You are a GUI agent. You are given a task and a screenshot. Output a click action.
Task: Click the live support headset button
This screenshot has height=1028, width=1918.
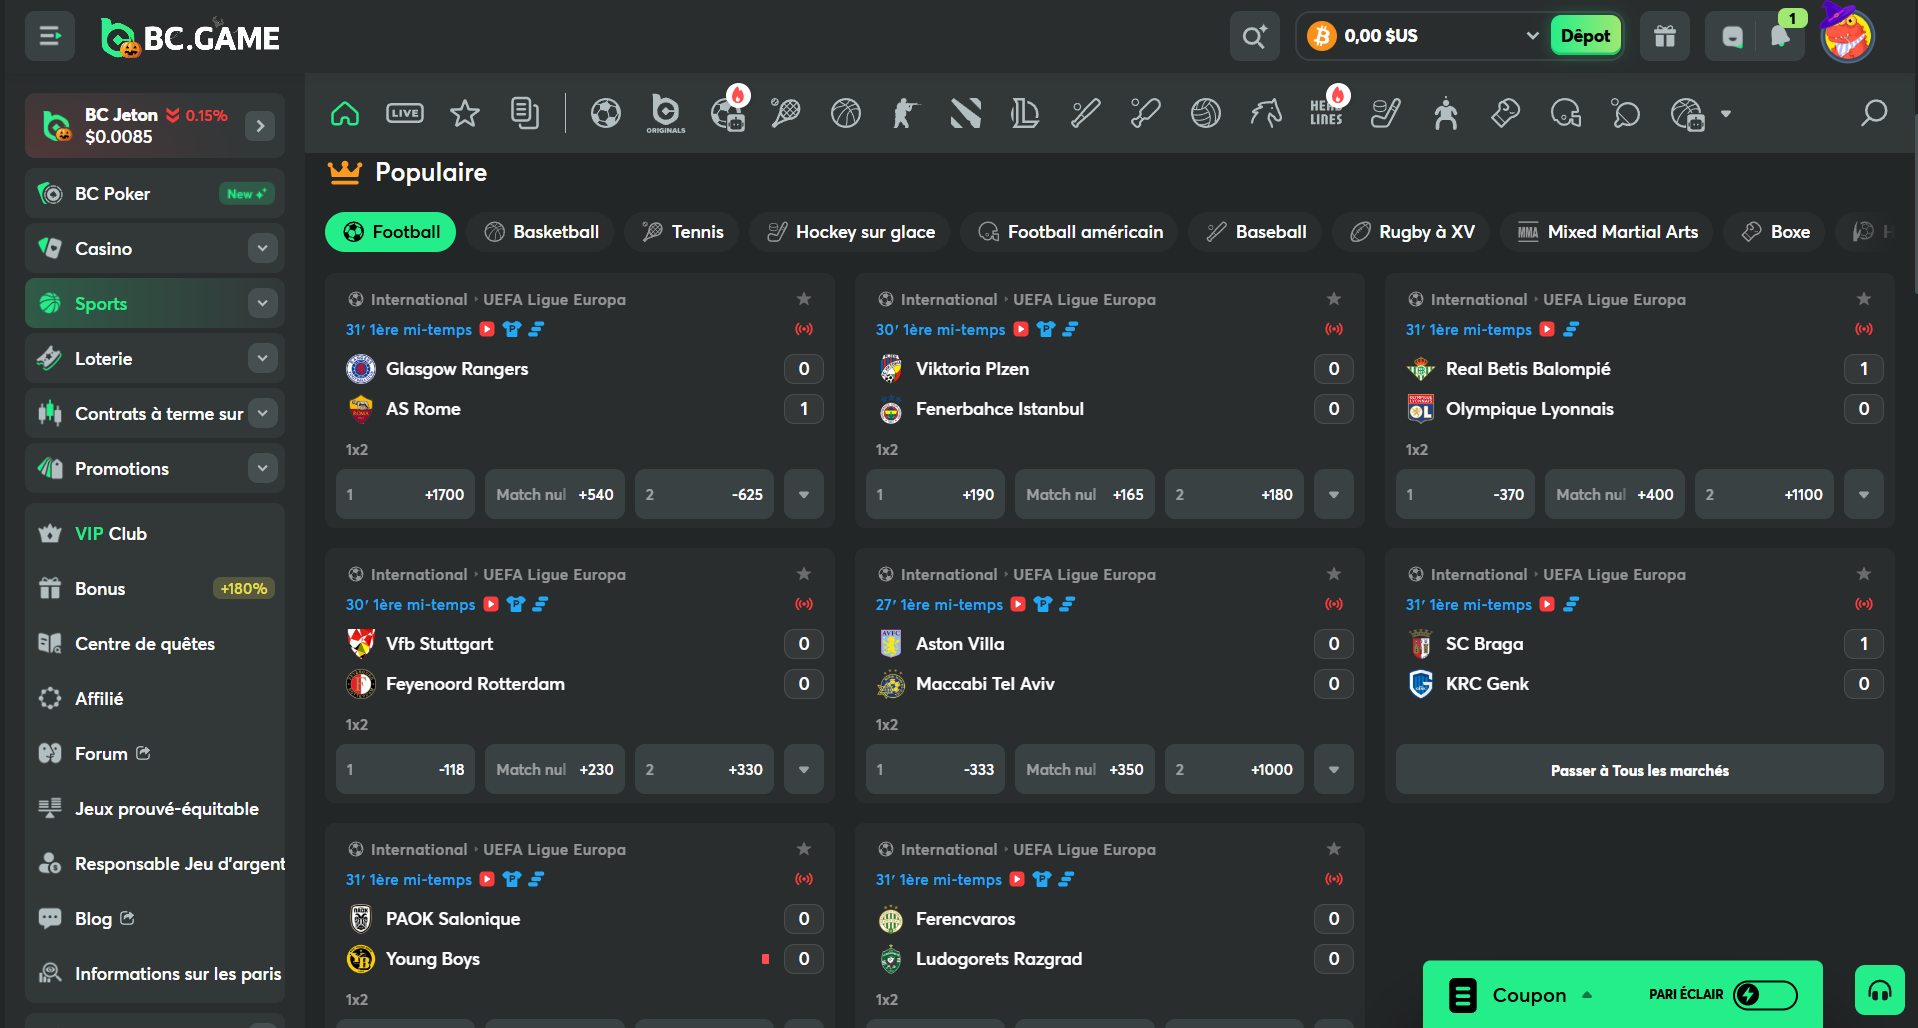1880,991
